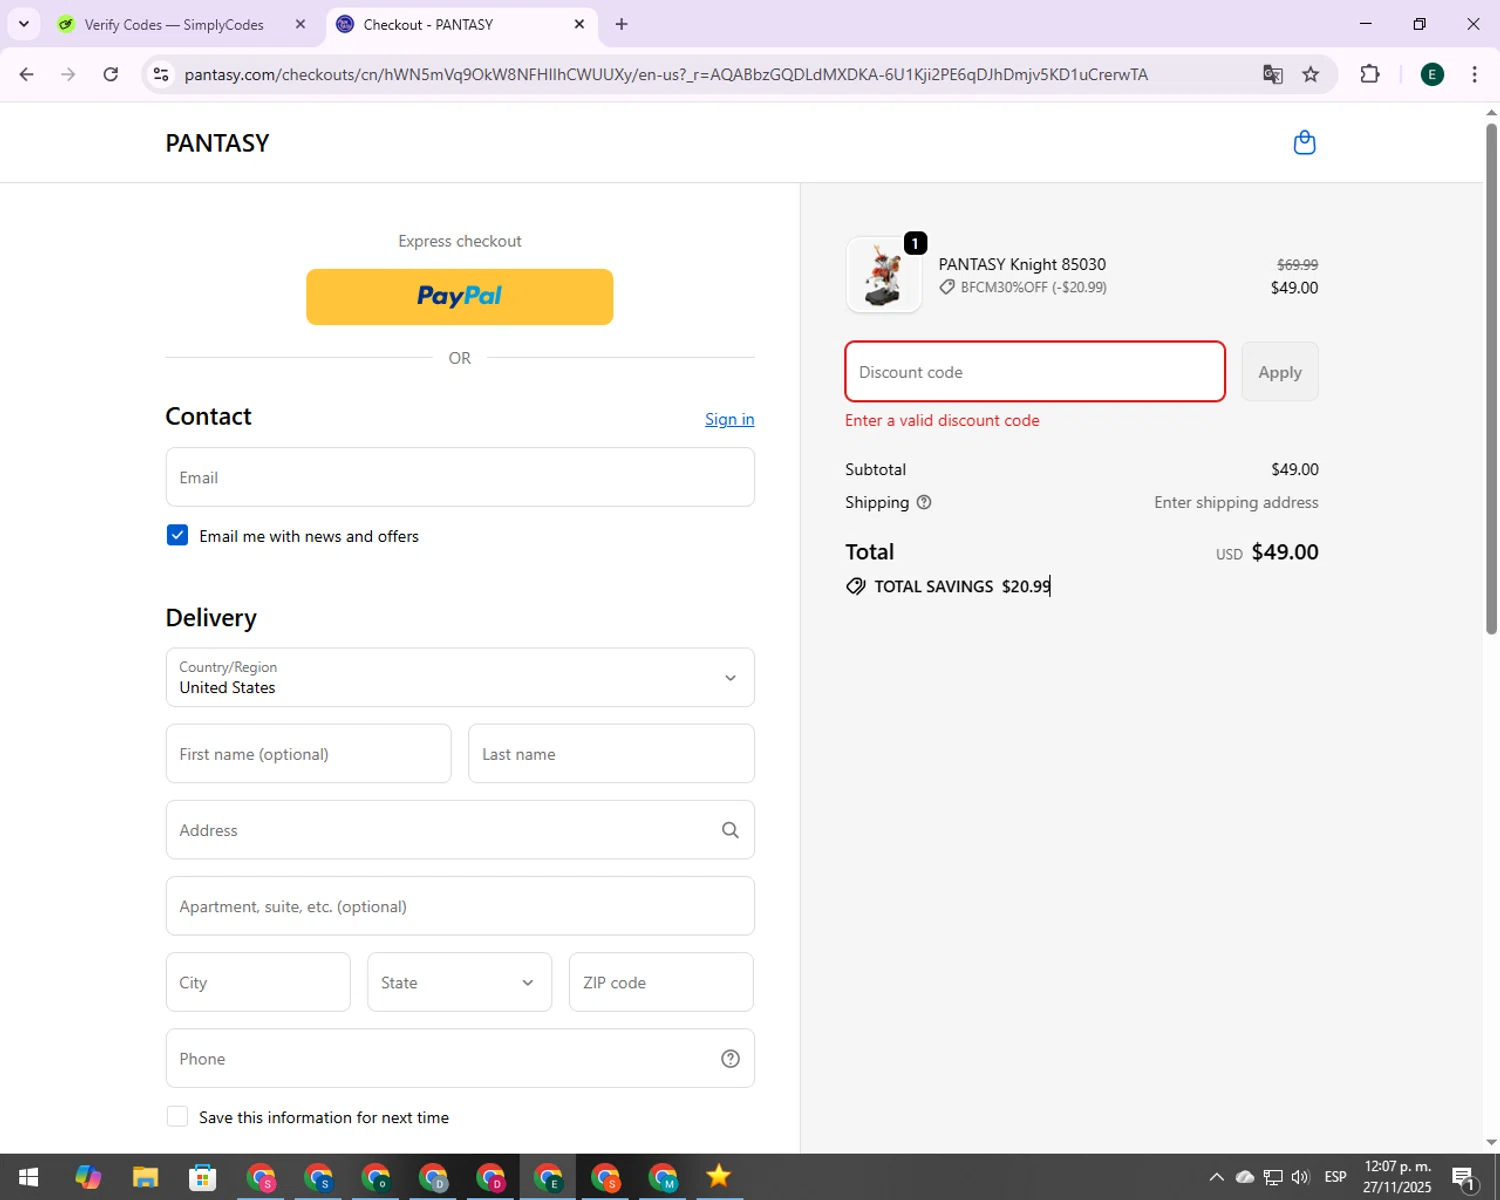
Task: Click the City input field
Action: click(258, 982)
